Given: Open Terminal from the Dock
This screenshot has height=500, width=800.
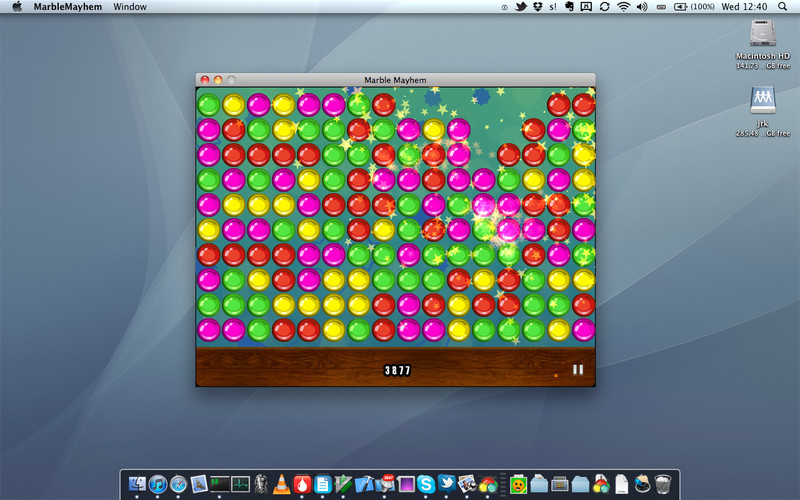Looking at the screenshot, I should 219,484.
